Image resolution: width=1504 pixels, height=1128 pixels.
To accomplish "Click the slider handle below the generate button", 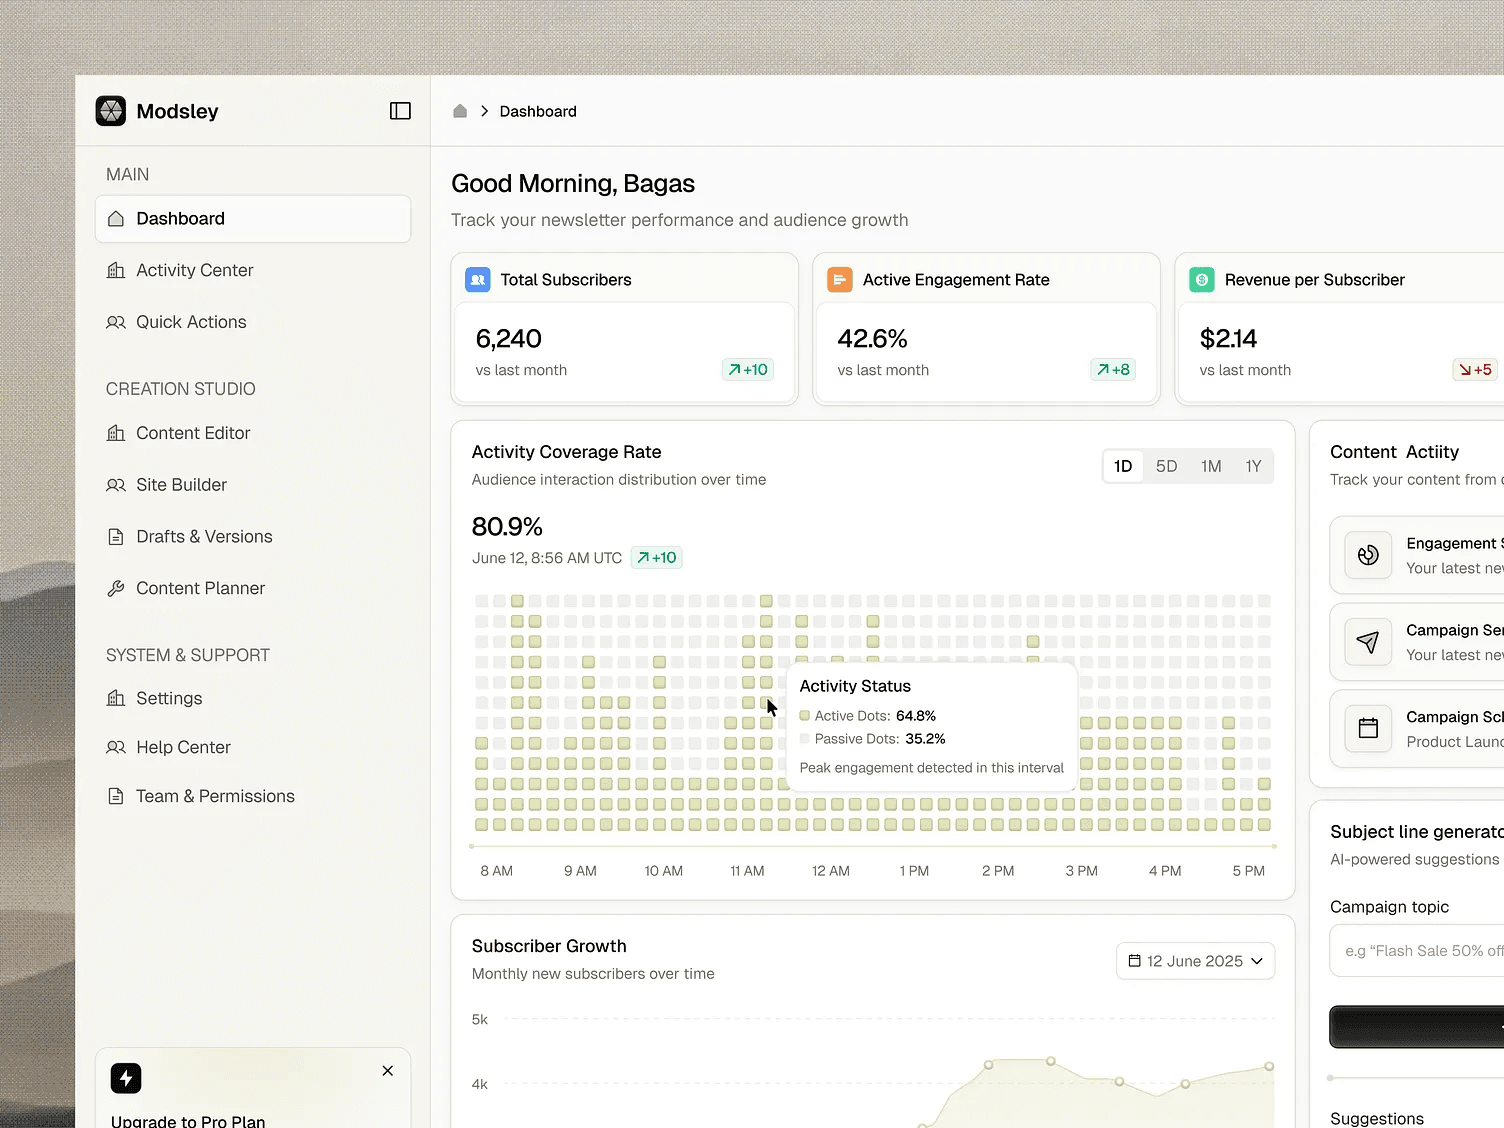I will pyautogui.click(x=1330, y=1078).
